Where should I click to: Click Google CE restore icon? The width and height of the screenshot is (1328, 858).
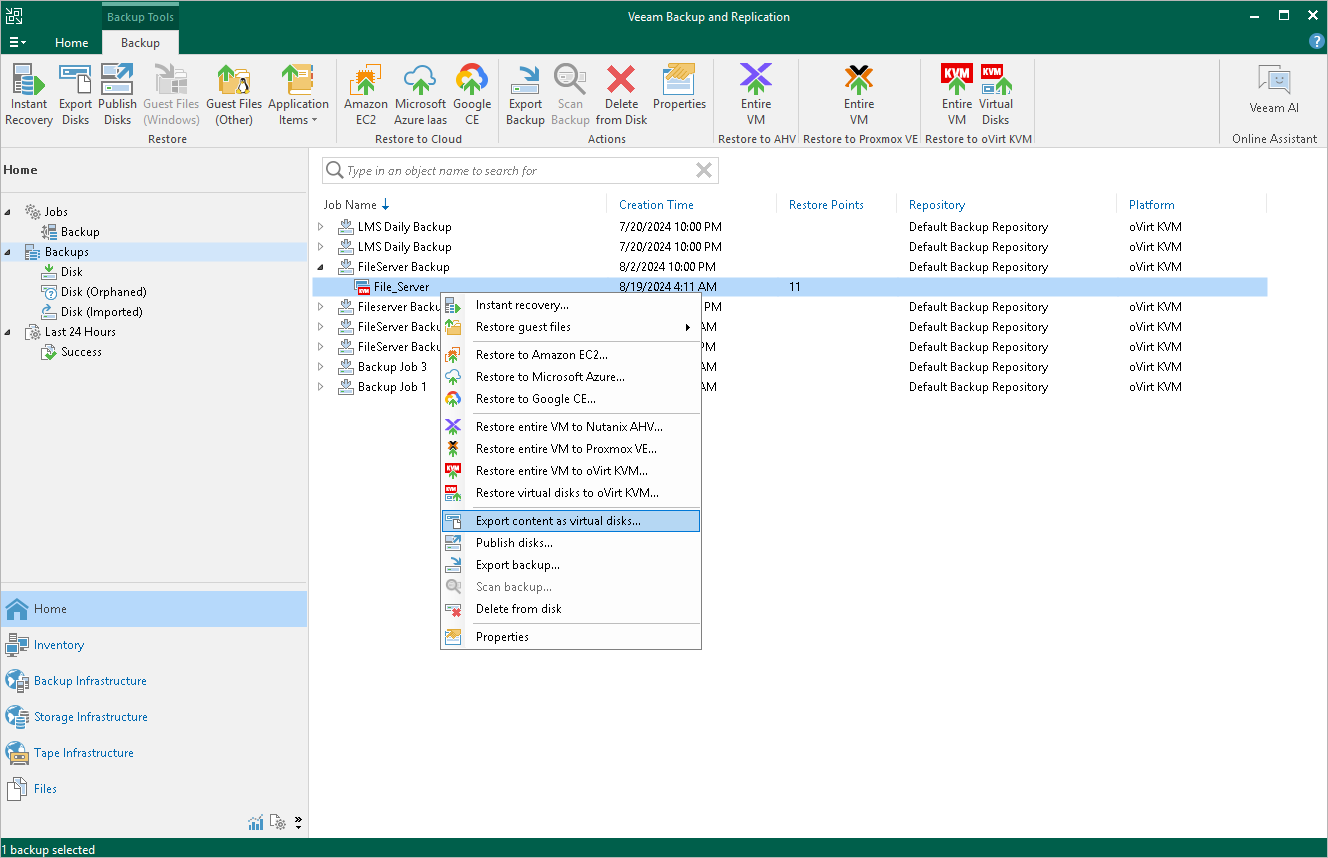pos(472,95)
